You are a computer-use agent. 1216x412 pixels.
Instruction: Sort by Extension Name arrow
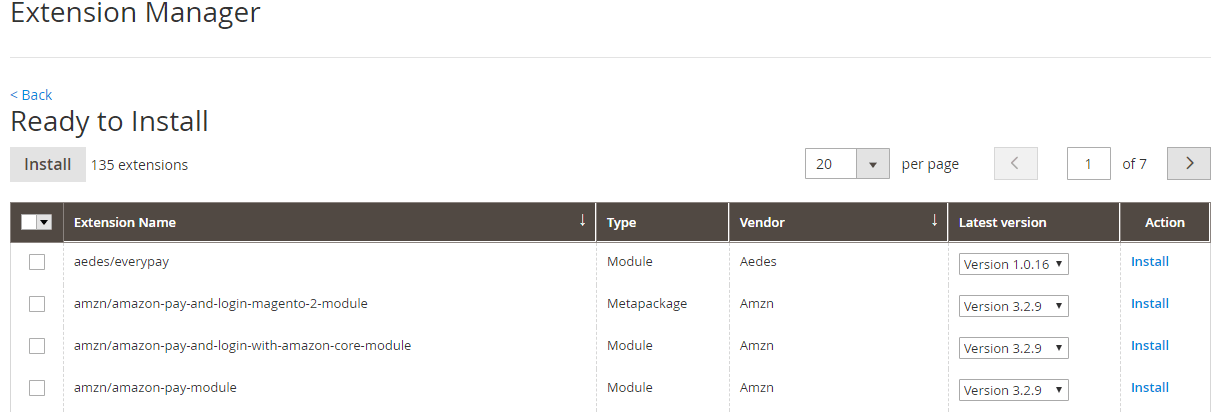582,221
